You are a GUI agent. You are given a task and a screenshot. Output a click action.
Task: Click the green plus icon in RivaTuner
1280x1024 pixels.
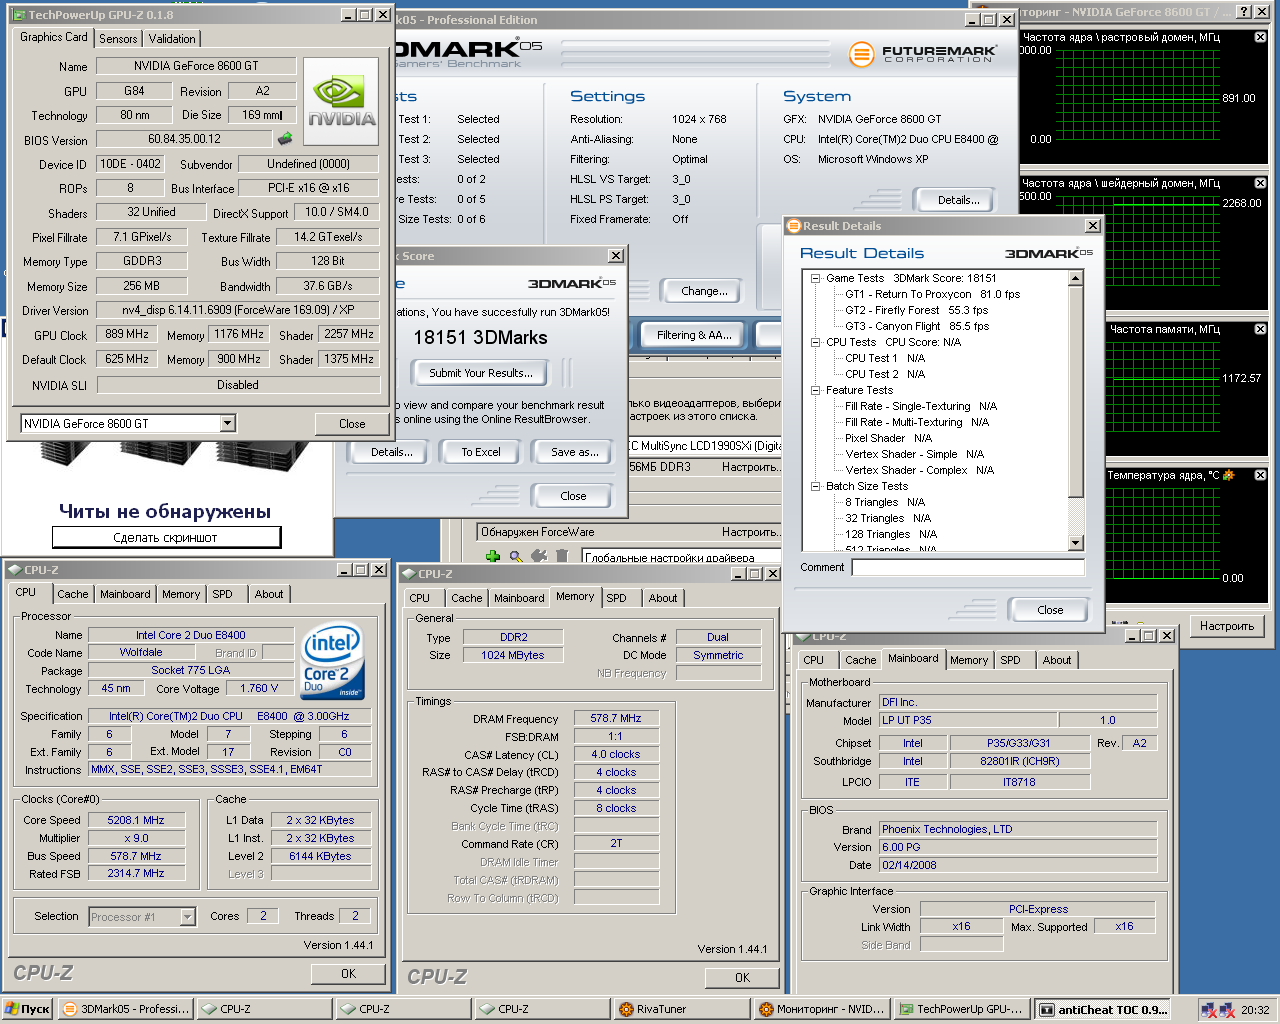[492, 557]
